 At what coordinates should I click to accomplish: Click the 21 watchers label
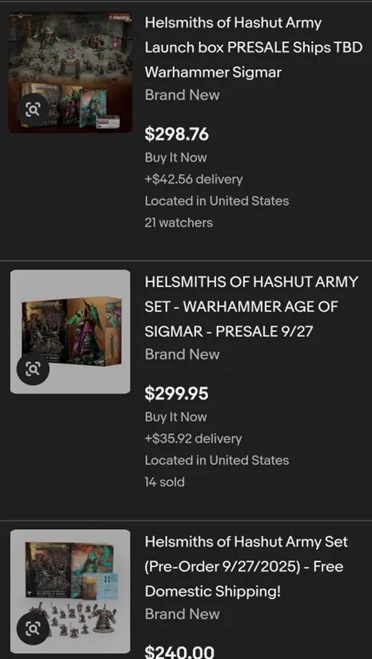click(179, 223)
